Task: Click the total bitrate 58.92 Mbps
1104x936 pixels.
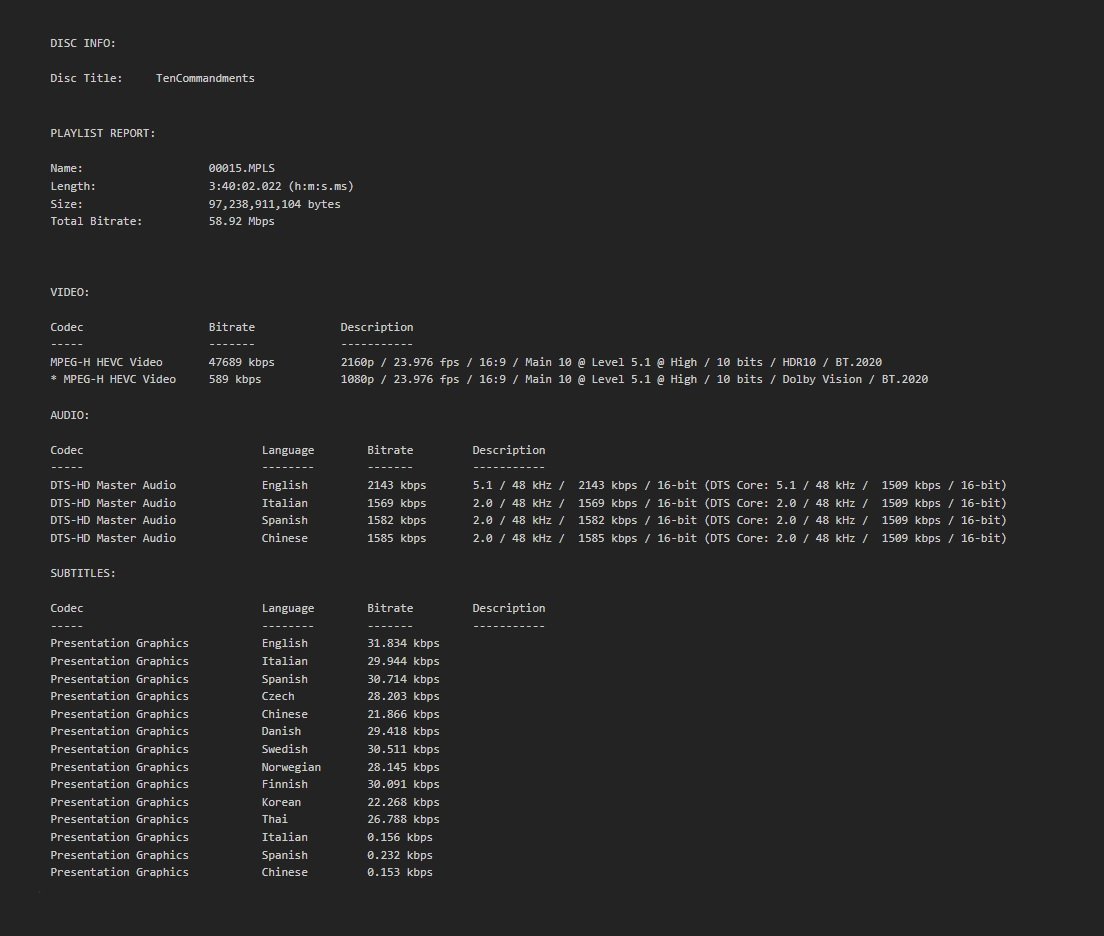Action: (x=241, y=221)
